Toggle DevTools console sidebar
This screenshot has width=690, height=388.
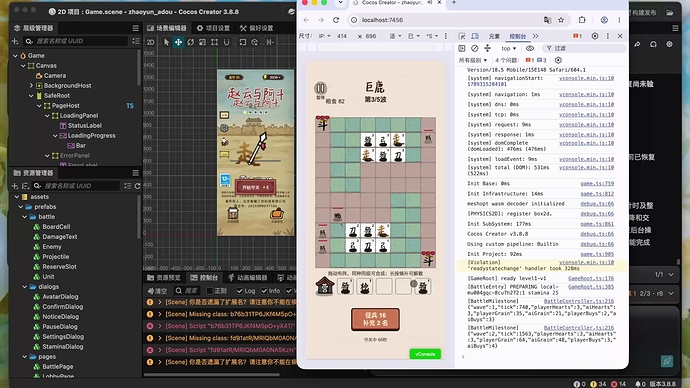pos(462,48)
